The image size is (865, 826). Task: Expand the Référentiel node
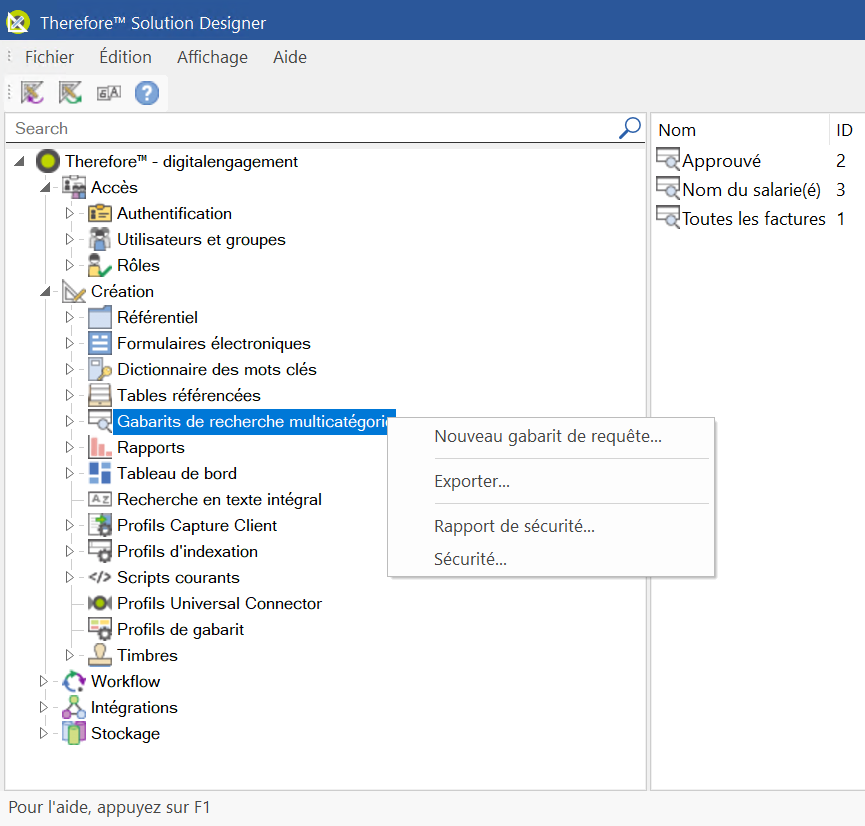tap(70, 317)
